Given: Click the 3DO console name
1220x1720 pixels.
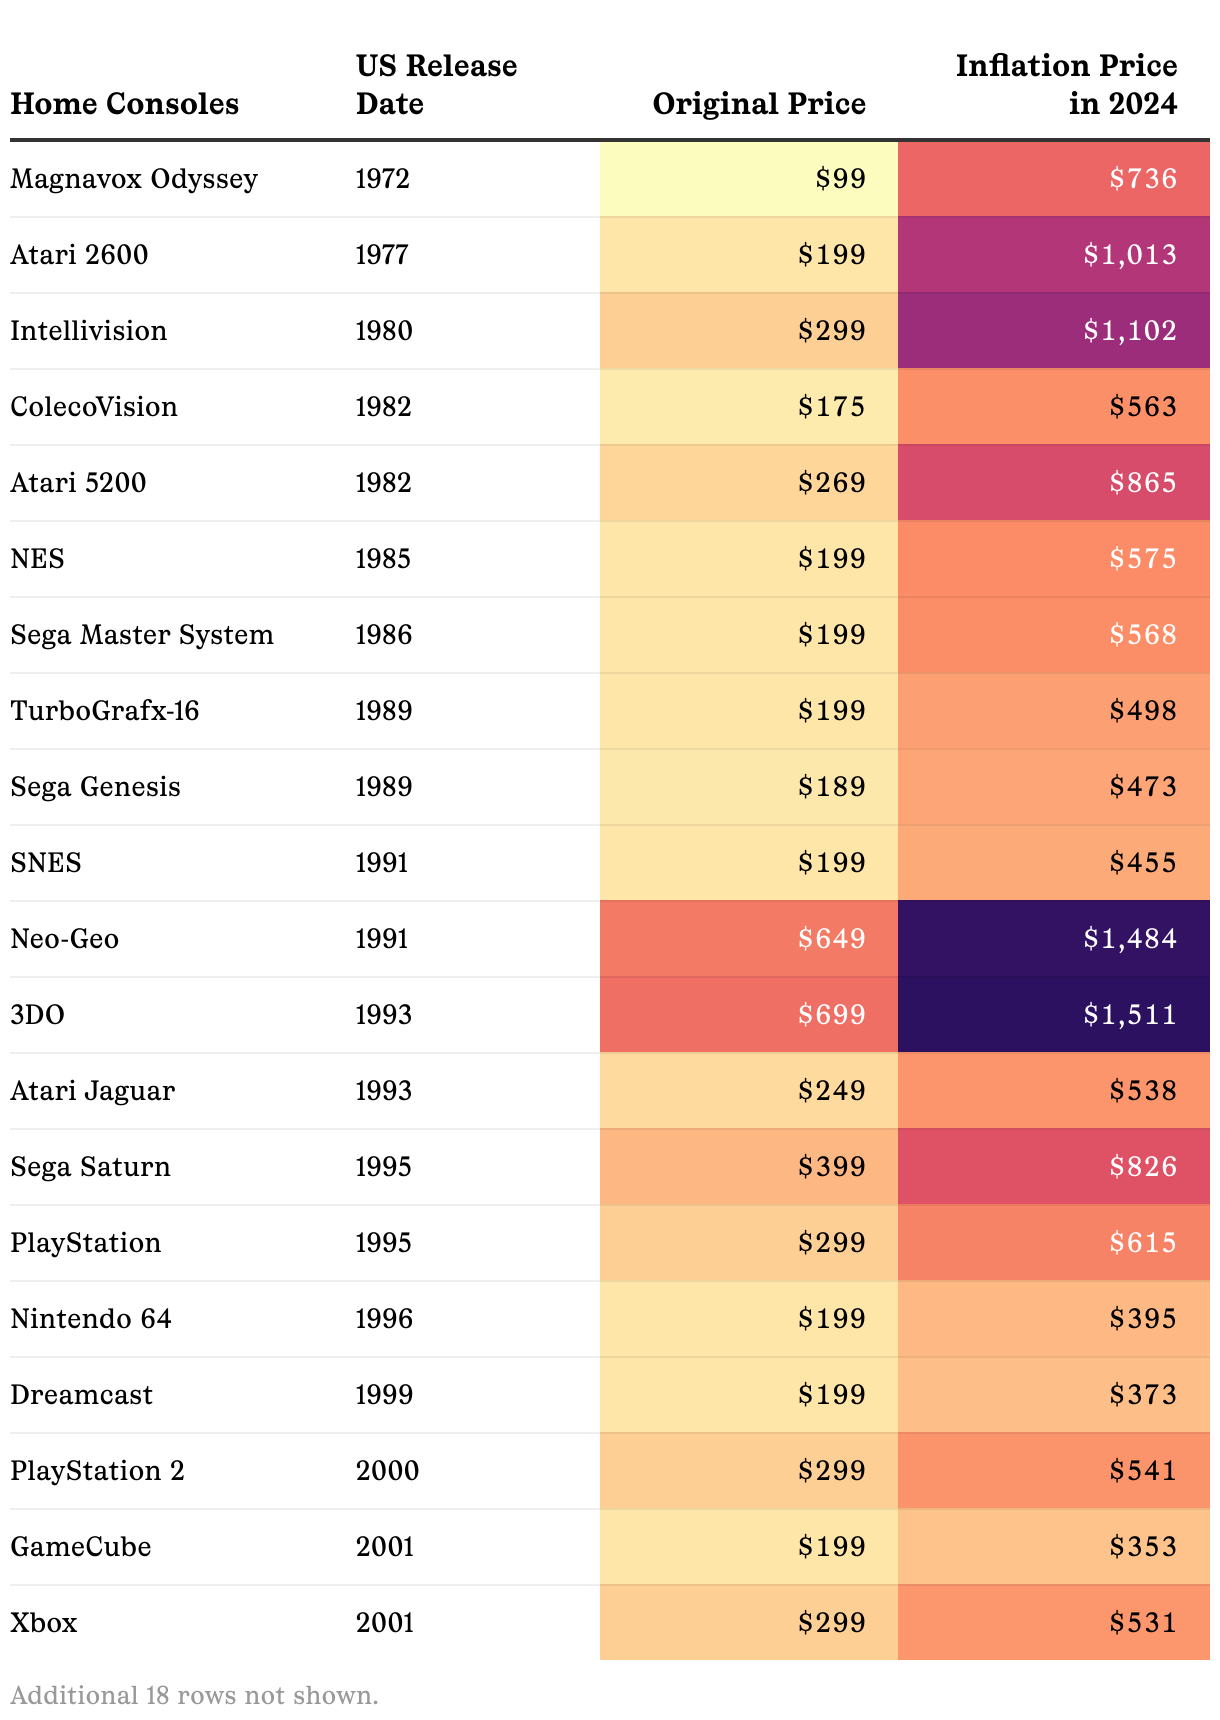Looking at the screenshot, I should pos(38,1015).
